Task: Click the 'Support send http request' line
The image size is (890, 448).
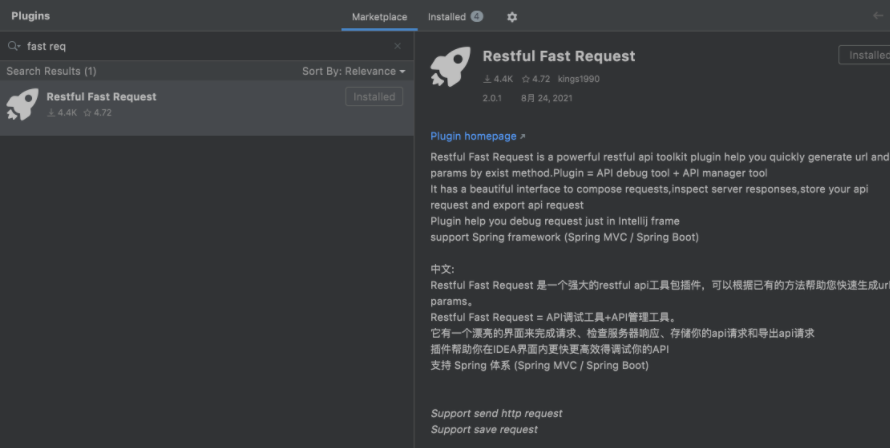Action: (496, 413)
